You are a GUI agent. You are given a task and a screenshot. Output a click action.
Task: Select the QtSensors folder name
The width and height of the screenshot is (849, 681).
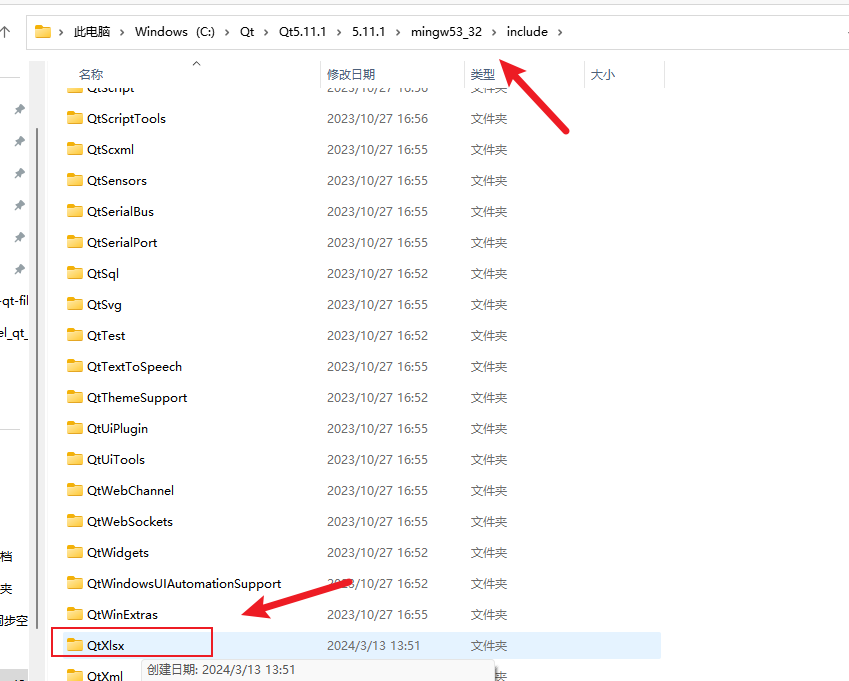(x=117, y=180)
